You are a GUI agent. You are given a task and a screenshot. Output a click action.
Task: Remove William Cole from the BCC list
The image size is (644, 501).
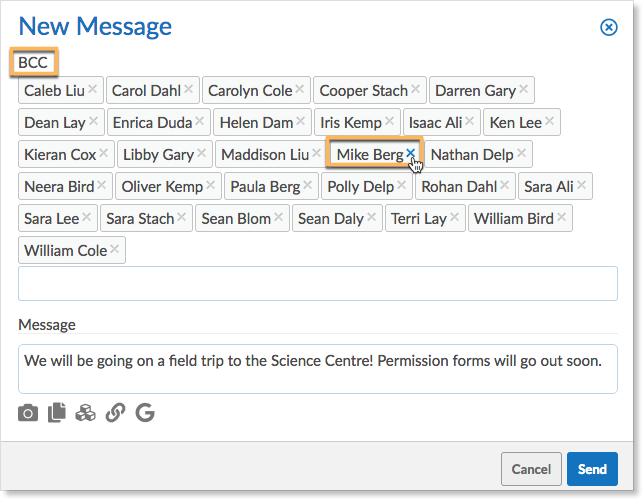pyautogui.click(x=114, y=249)
